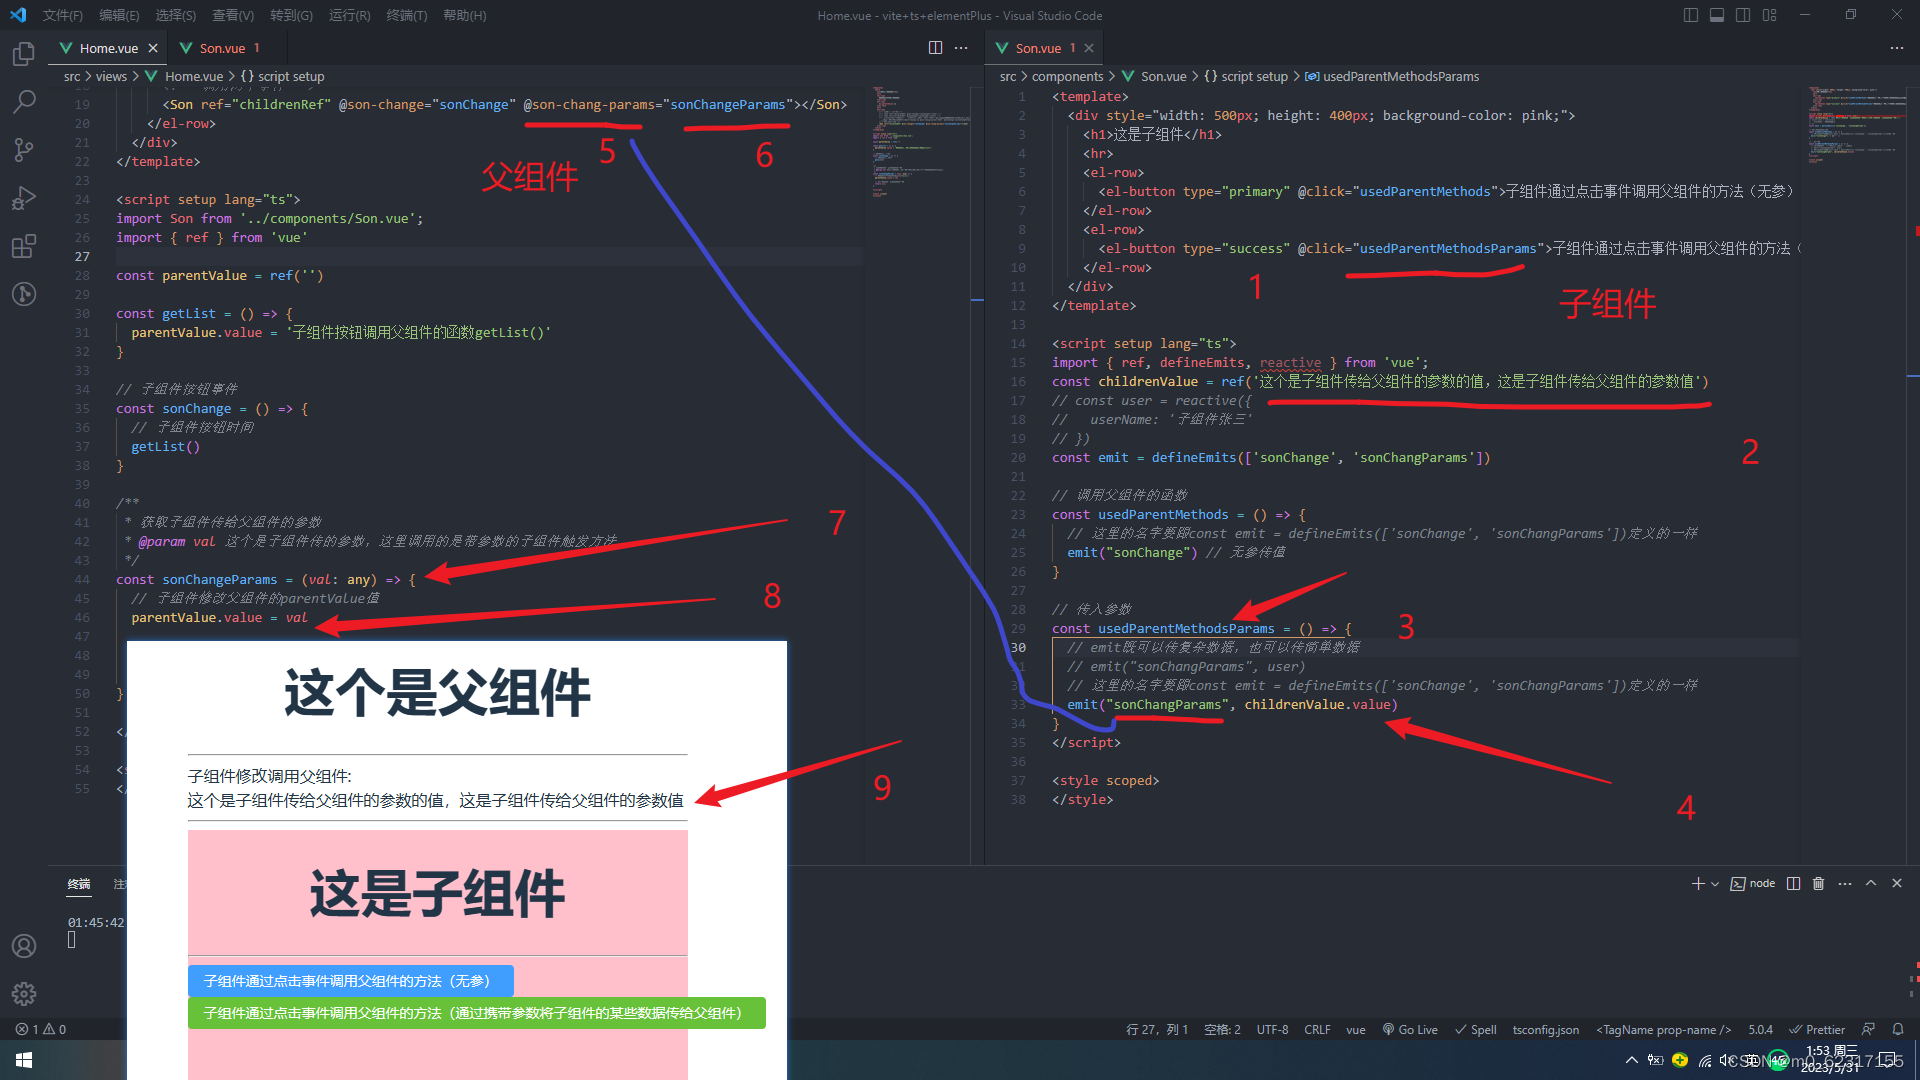Open the Customize Layout icon in title bar
The width and height of the screenshot is (1920, 1080).
coord(1770,15)
